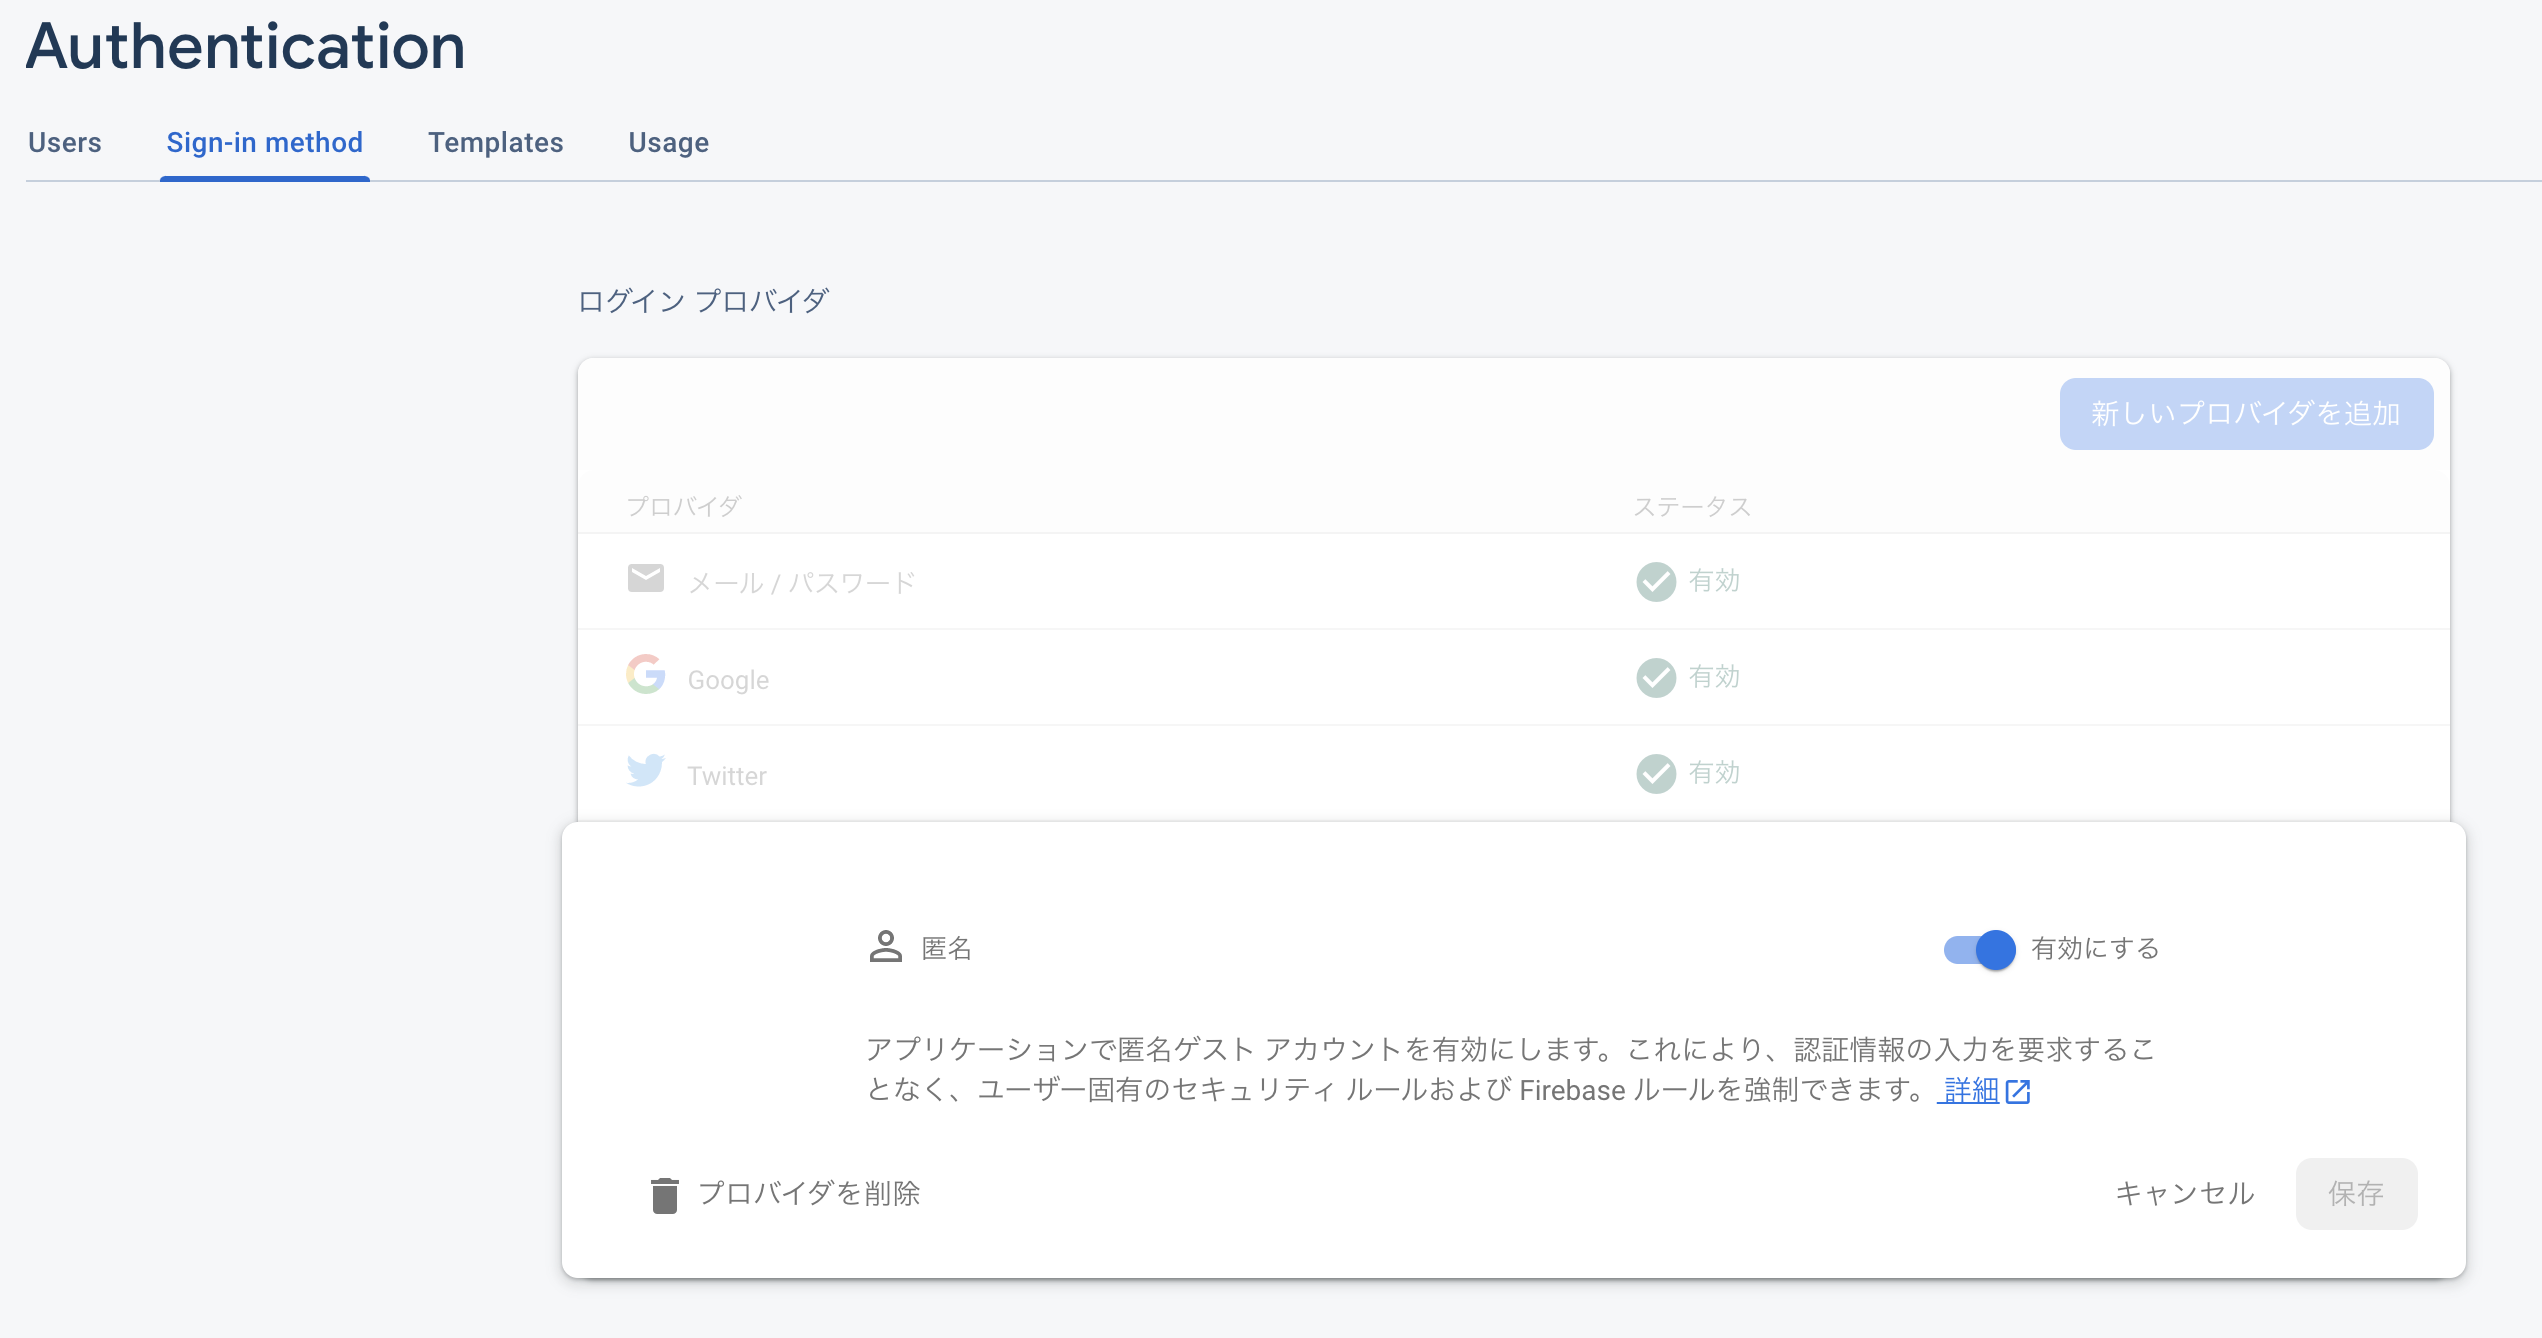The image size is (2542, 1338).
Task: Select the Sign-in method tab
Action: [264, 143]
